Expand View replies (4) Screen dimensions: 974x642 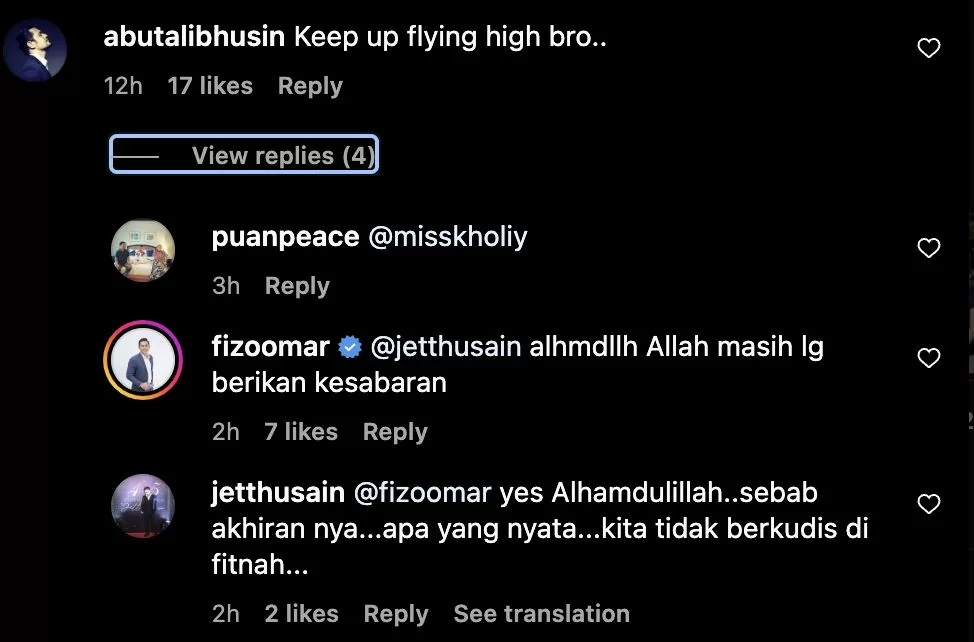pos(244,155)
